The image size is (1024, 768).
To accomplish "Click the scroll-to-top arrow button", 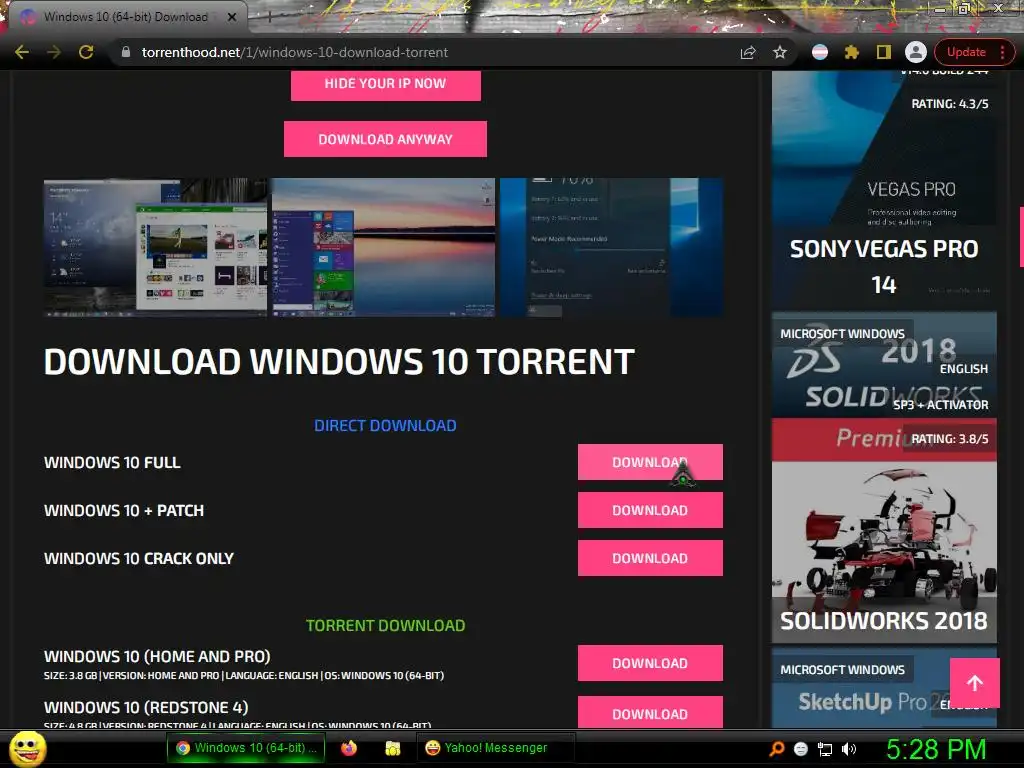I will coord(974,683).
